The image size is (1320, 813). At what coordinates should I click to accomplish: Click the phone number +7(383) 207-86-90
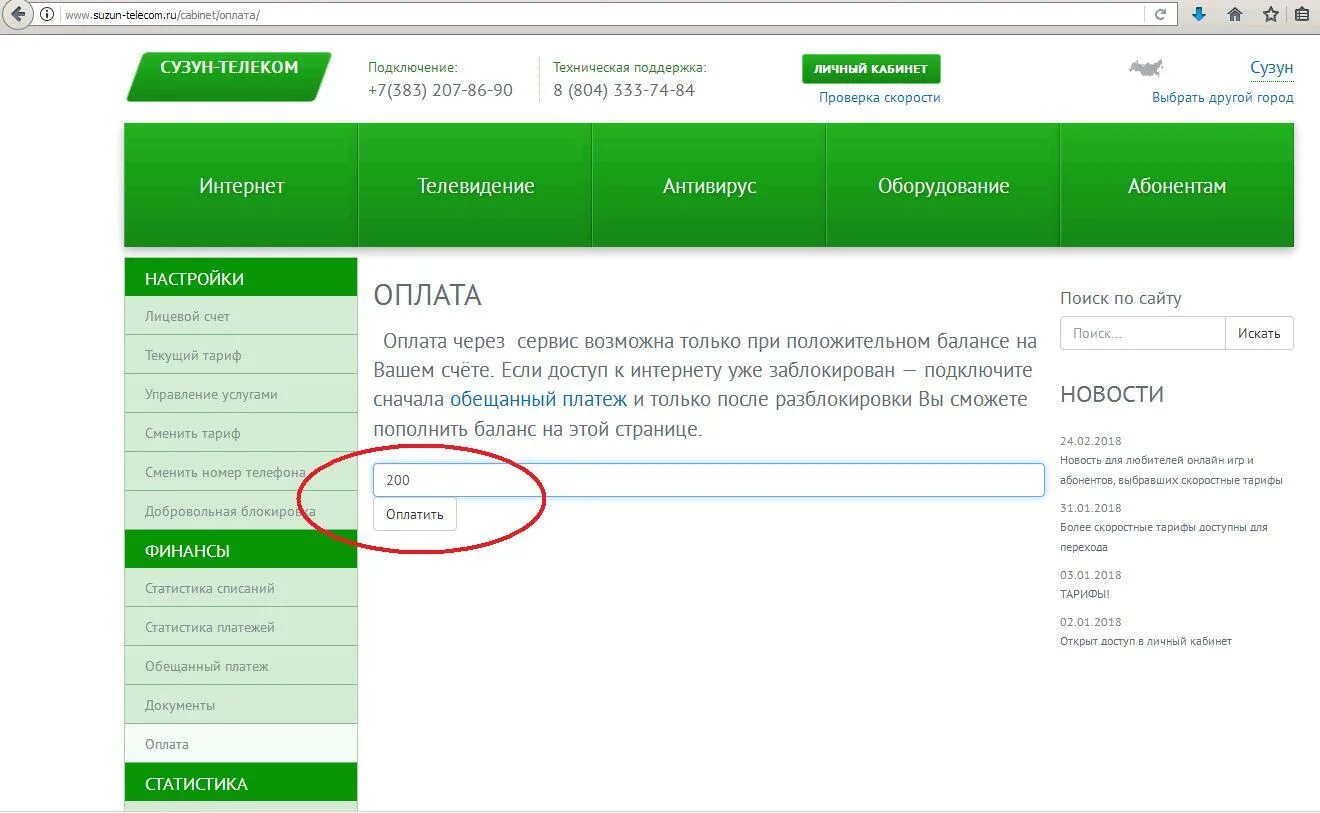click(440, 90)
